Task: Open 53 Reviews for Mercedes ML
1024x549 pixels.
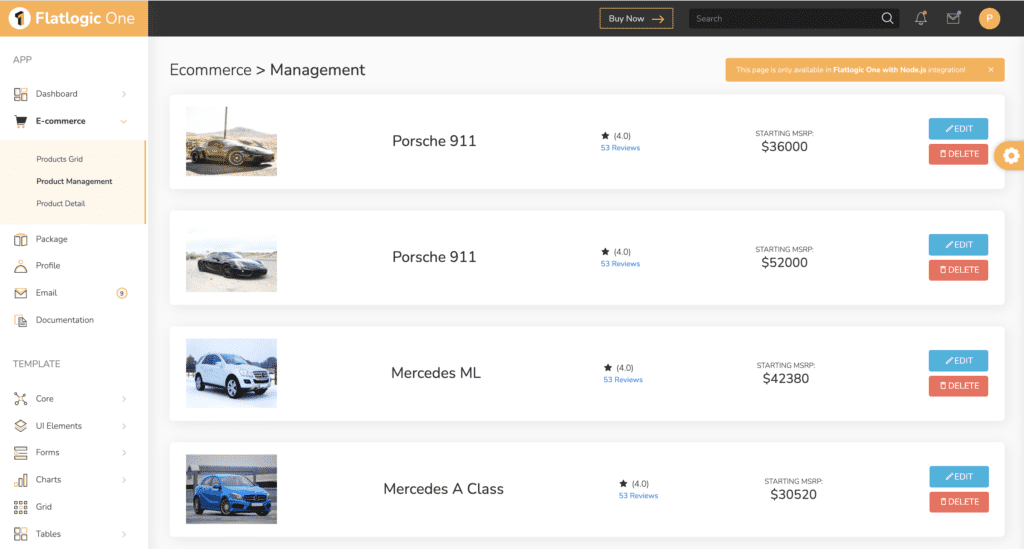Action: coord(622,380)
